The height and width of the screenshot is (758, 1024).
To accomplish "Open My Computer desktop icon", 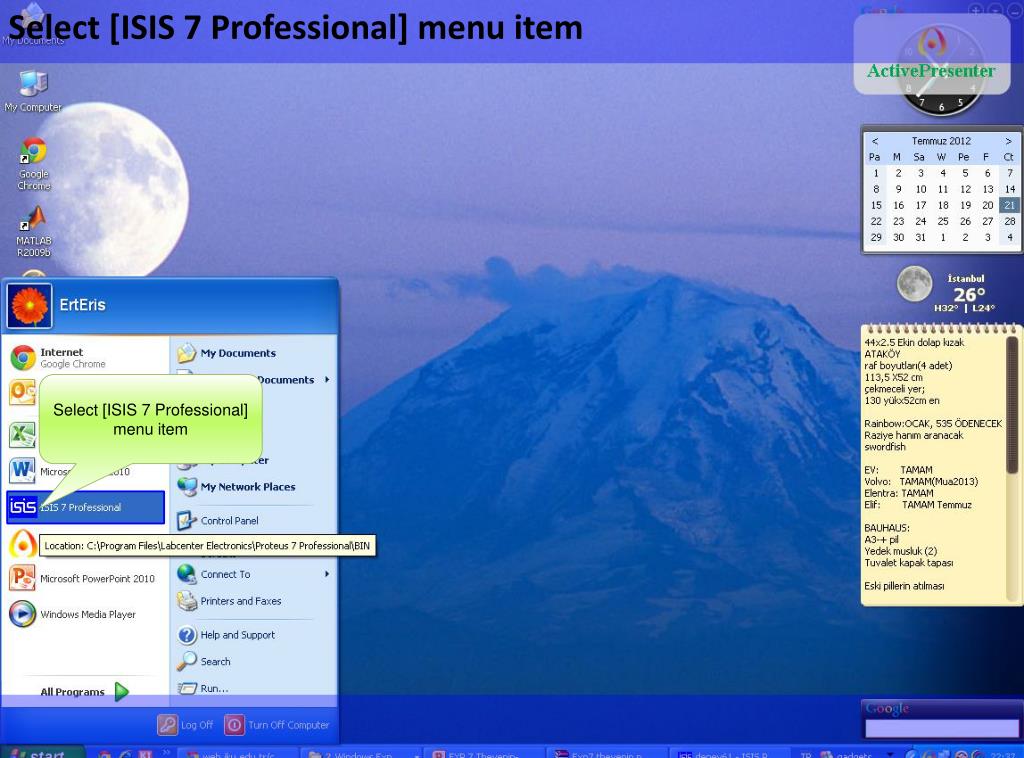I will pyautogui.click(x=33, y=91).
